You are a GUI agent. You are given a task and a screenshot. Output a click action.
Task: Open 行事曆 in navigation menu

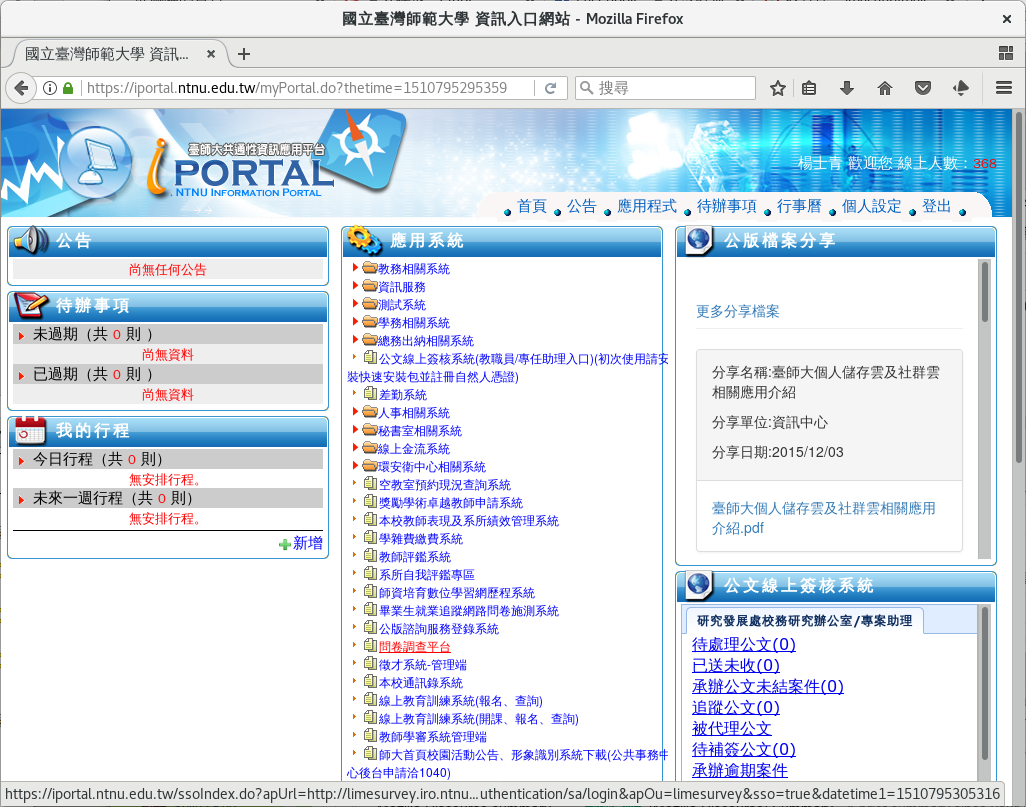799,206
